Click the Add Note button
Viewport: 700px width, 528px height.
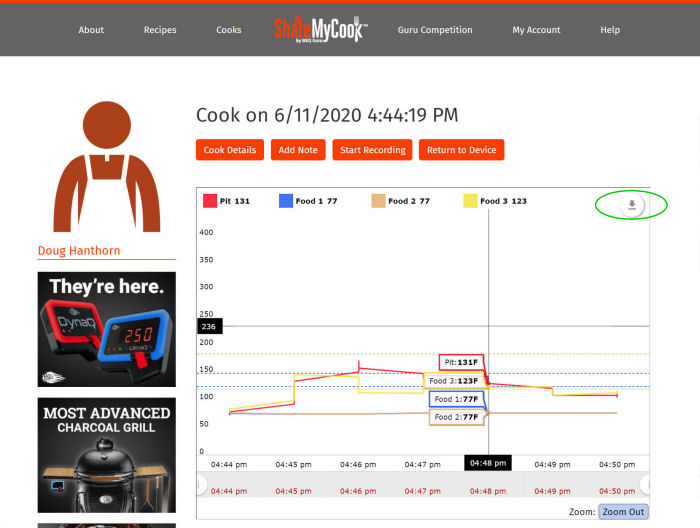click(298, 150)
